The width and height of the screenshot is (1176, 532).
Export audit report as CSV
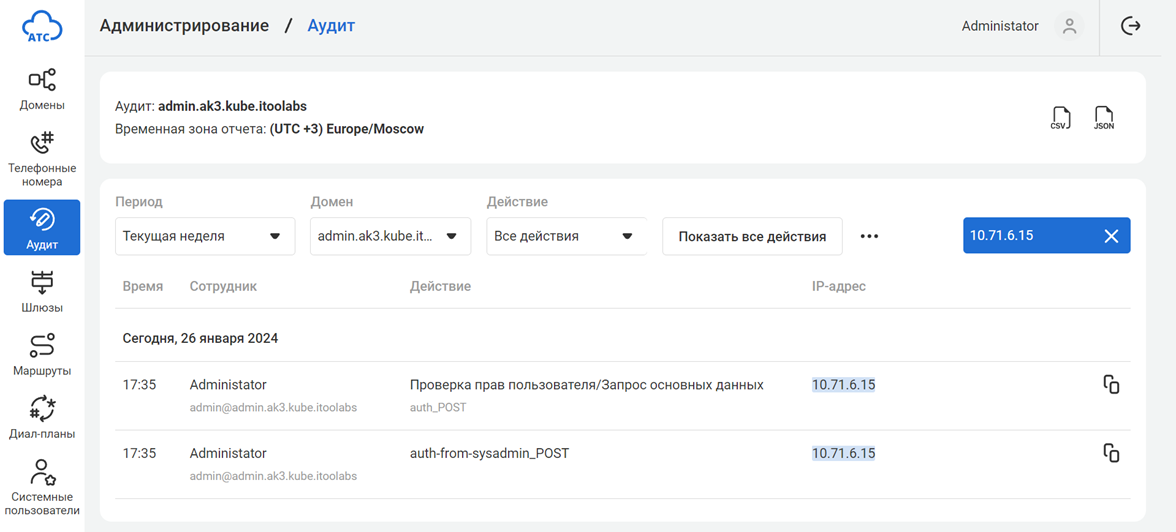[1060, 118]
